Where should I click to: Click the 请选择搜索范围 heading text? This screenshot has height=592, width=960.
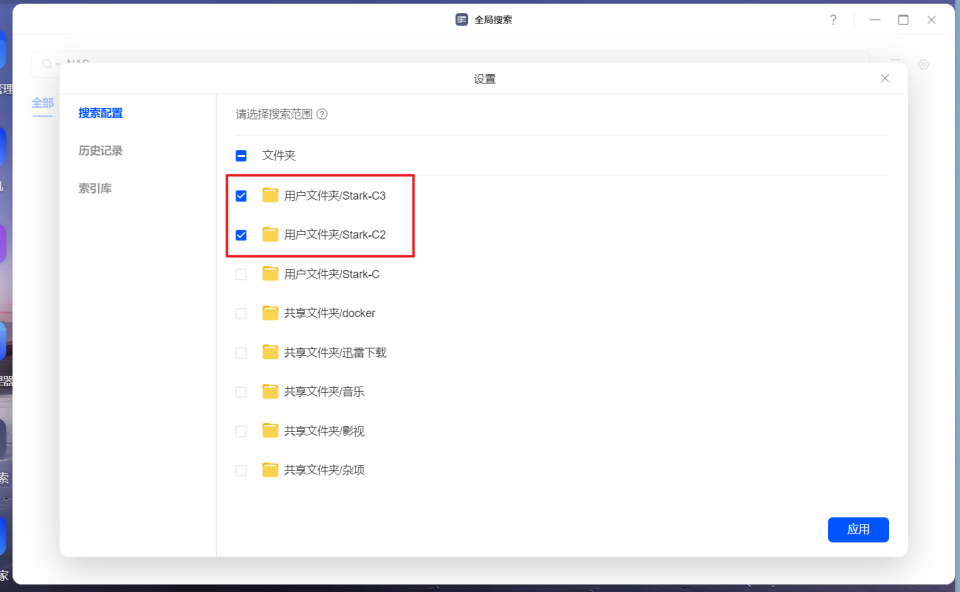[x=274, y=114]
